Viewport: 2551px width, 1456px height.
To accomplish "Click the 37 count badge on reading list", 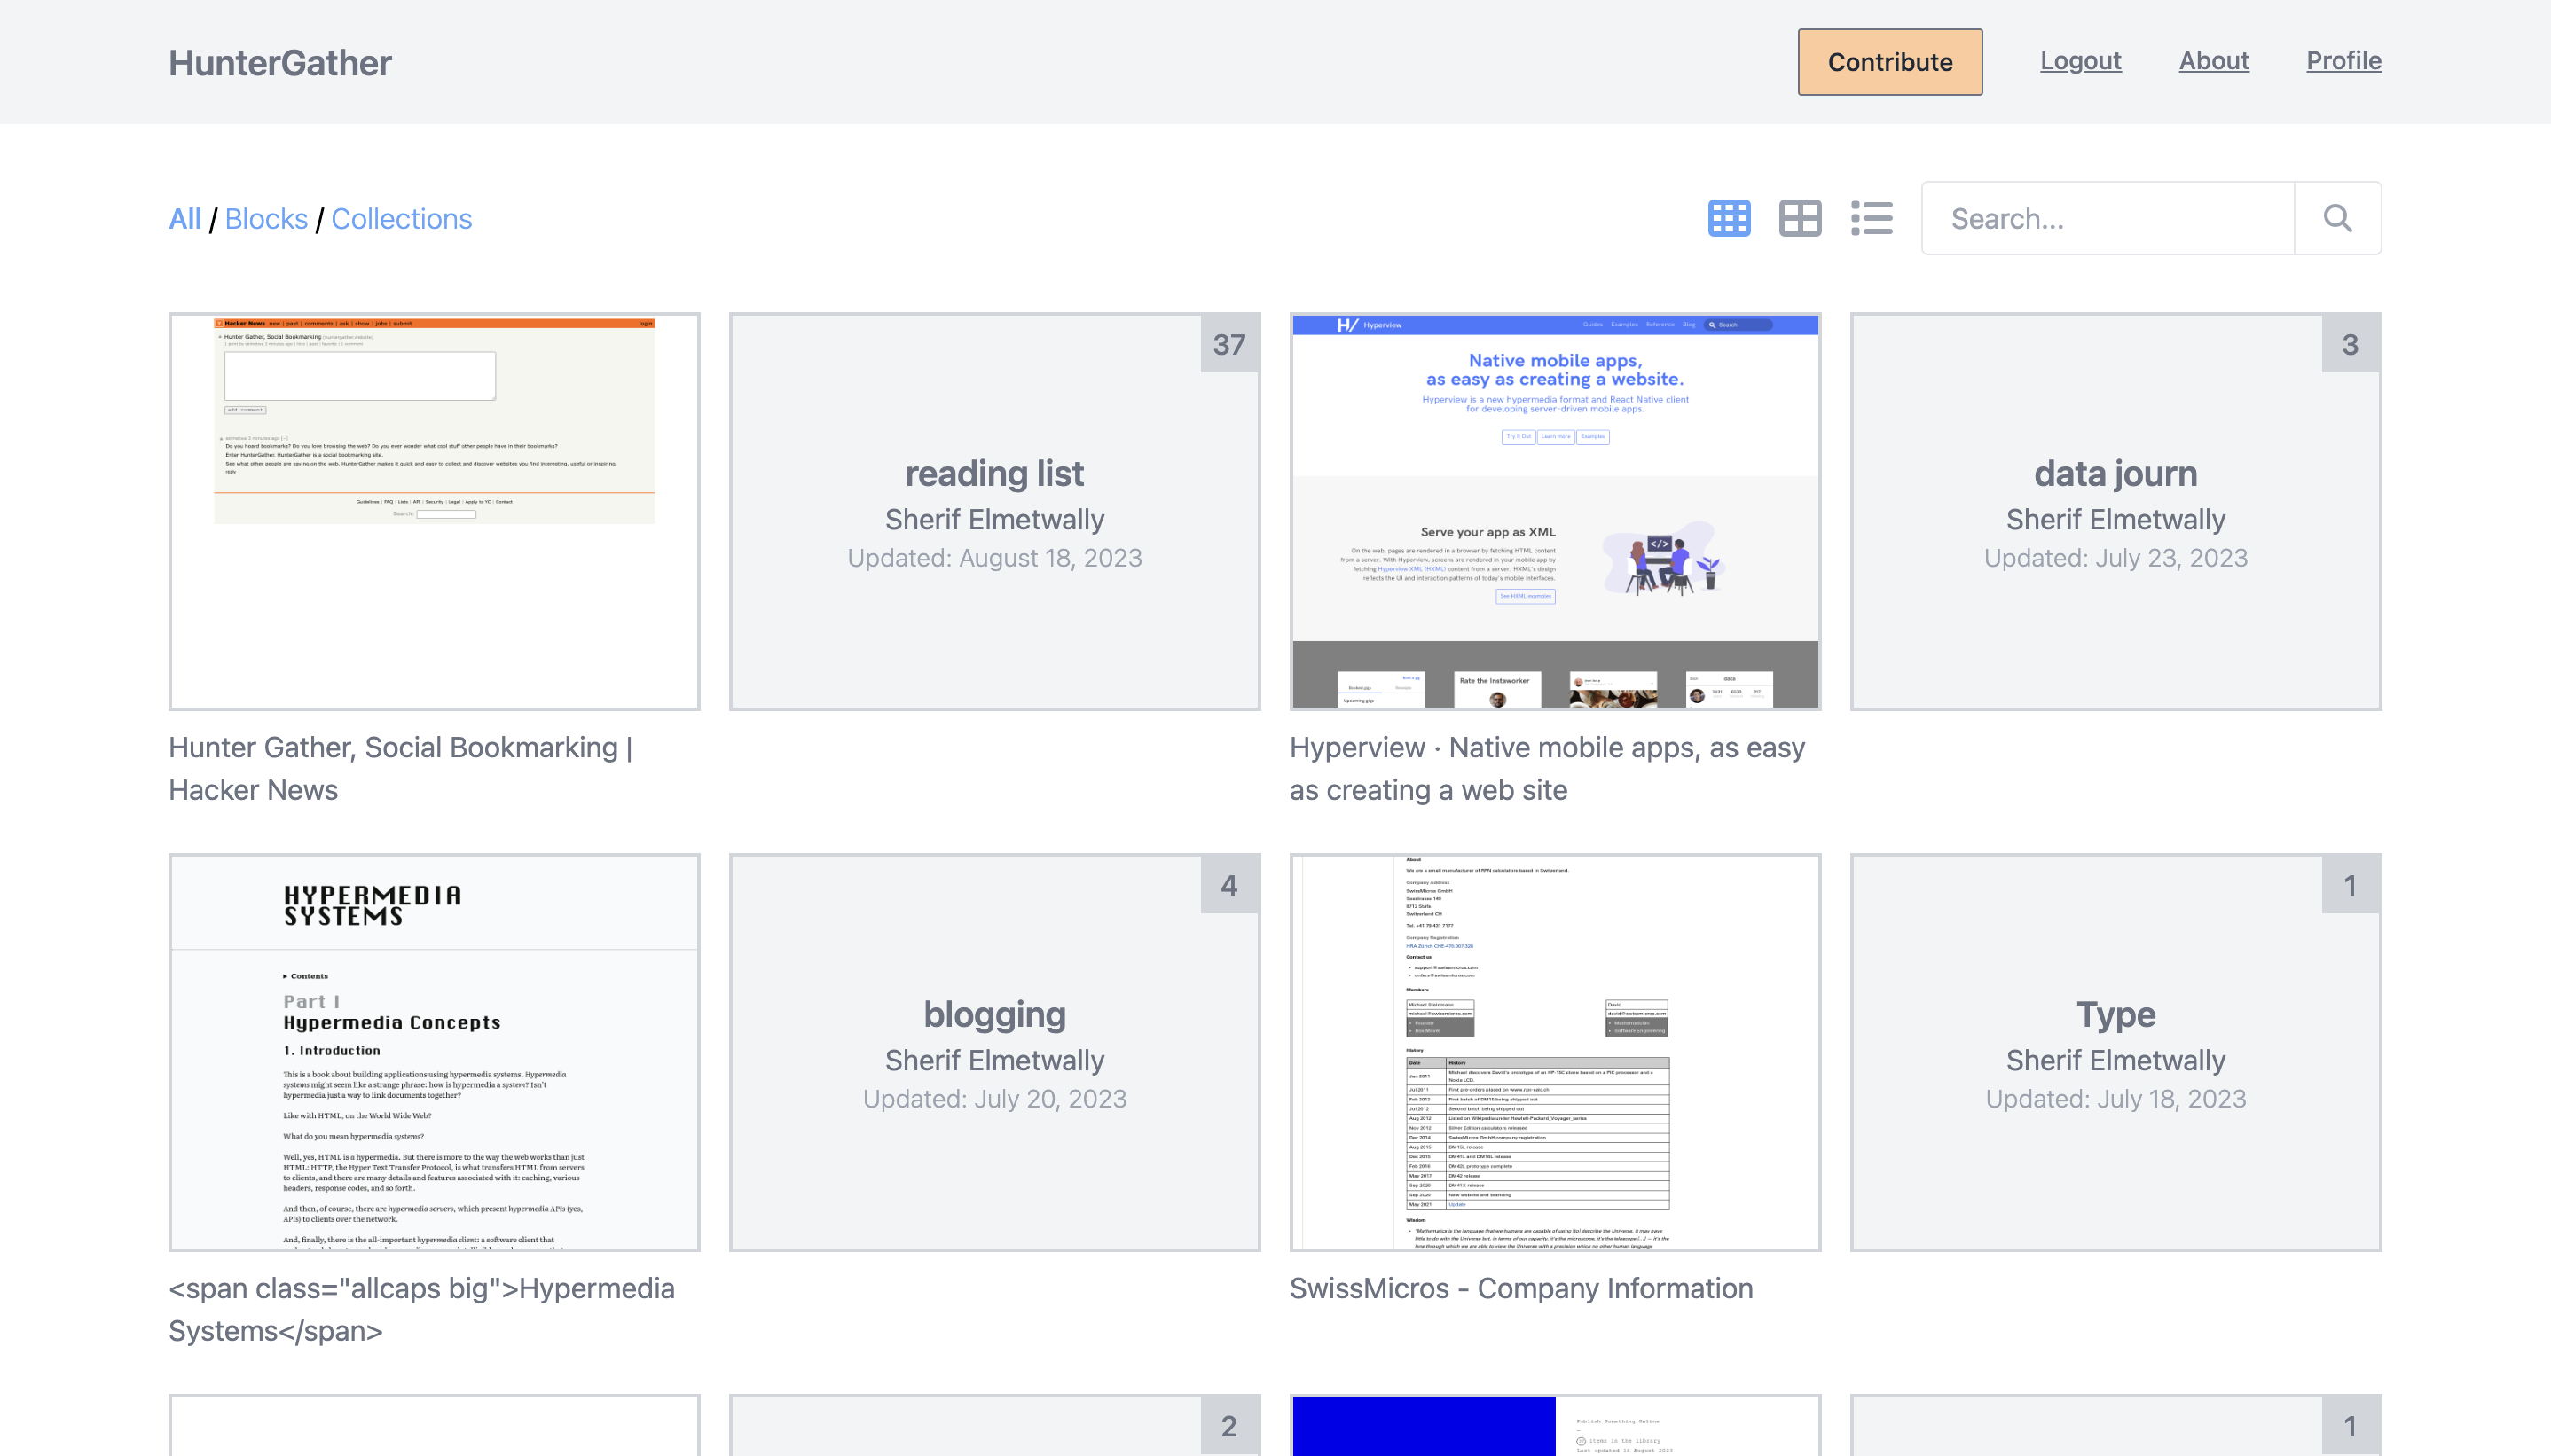I will click(x=1229, y=344).
